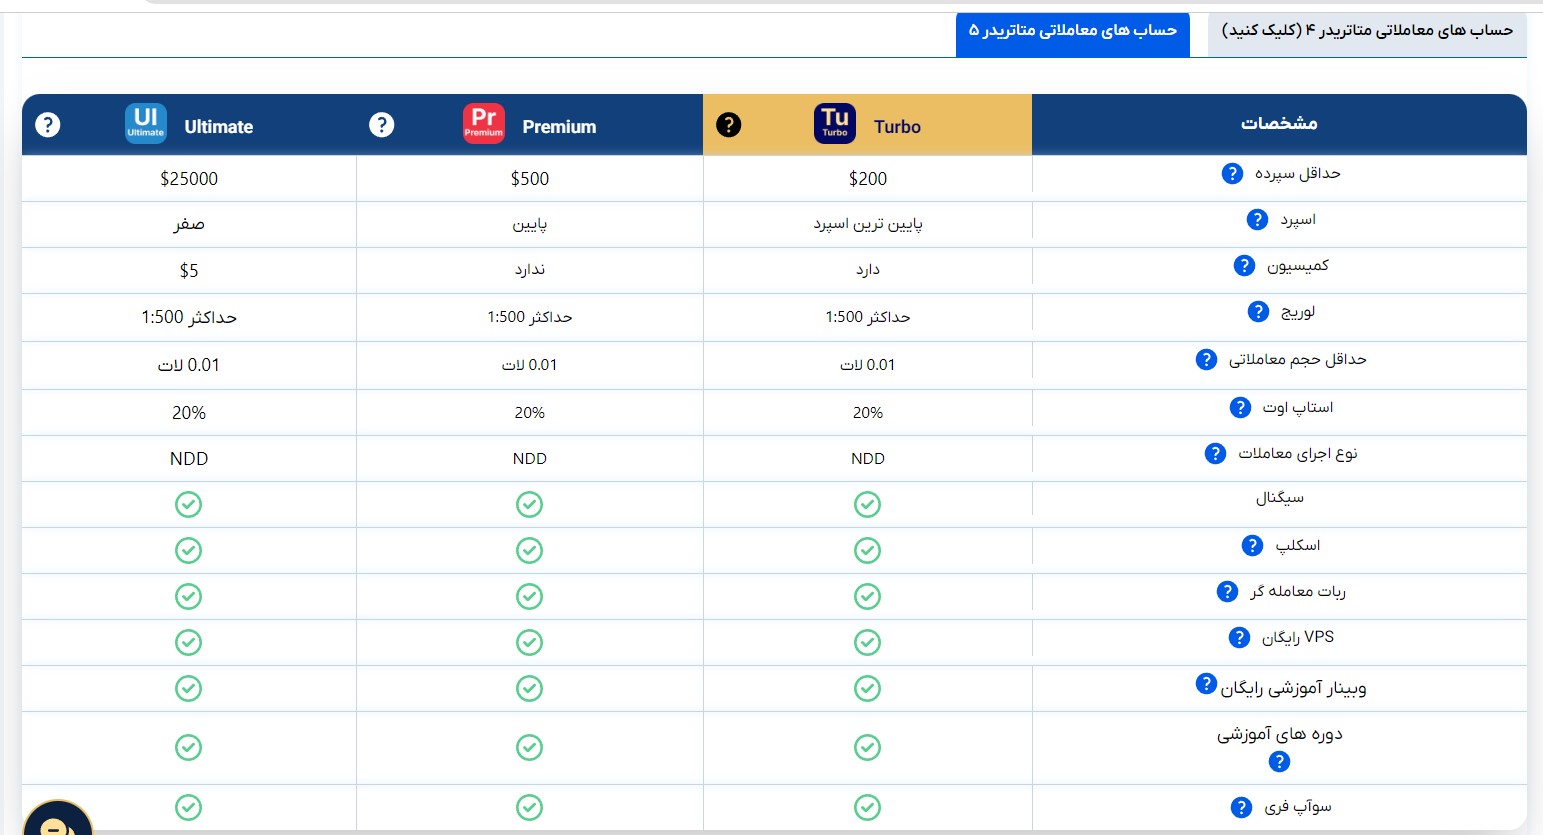Click the Premium spread cell پایین
Image resolution: width=1543 pixels, height=835 pixels.
[x=530, y=224]
